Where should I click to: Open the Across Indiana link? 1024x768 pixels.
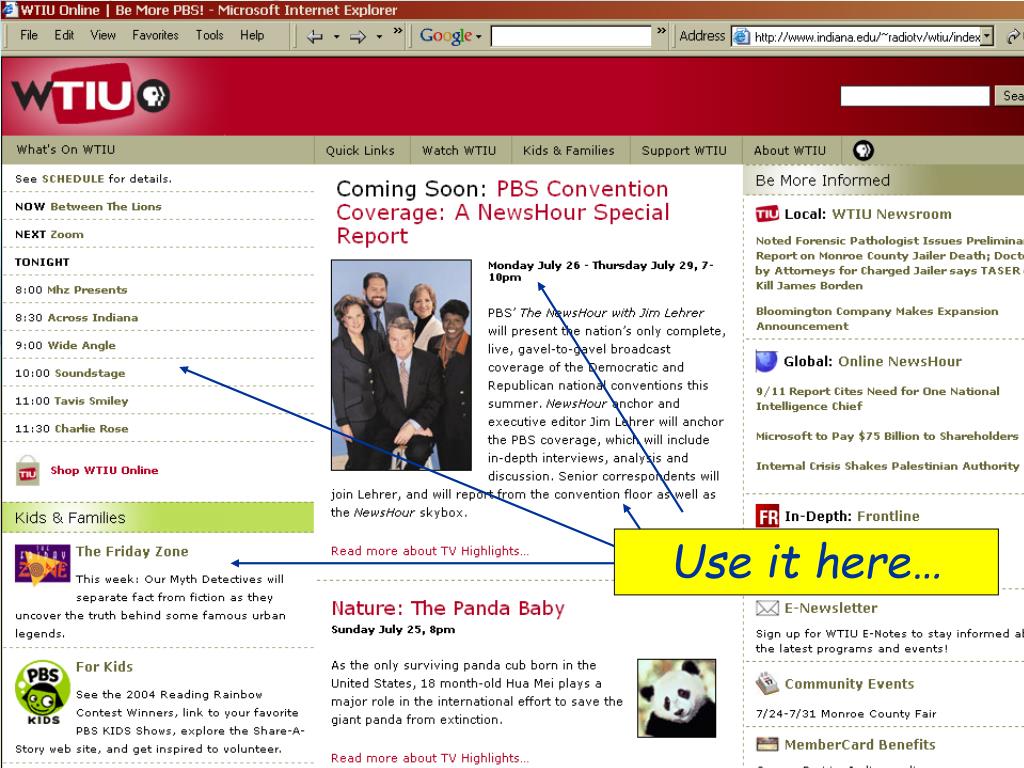coord(92,317)
